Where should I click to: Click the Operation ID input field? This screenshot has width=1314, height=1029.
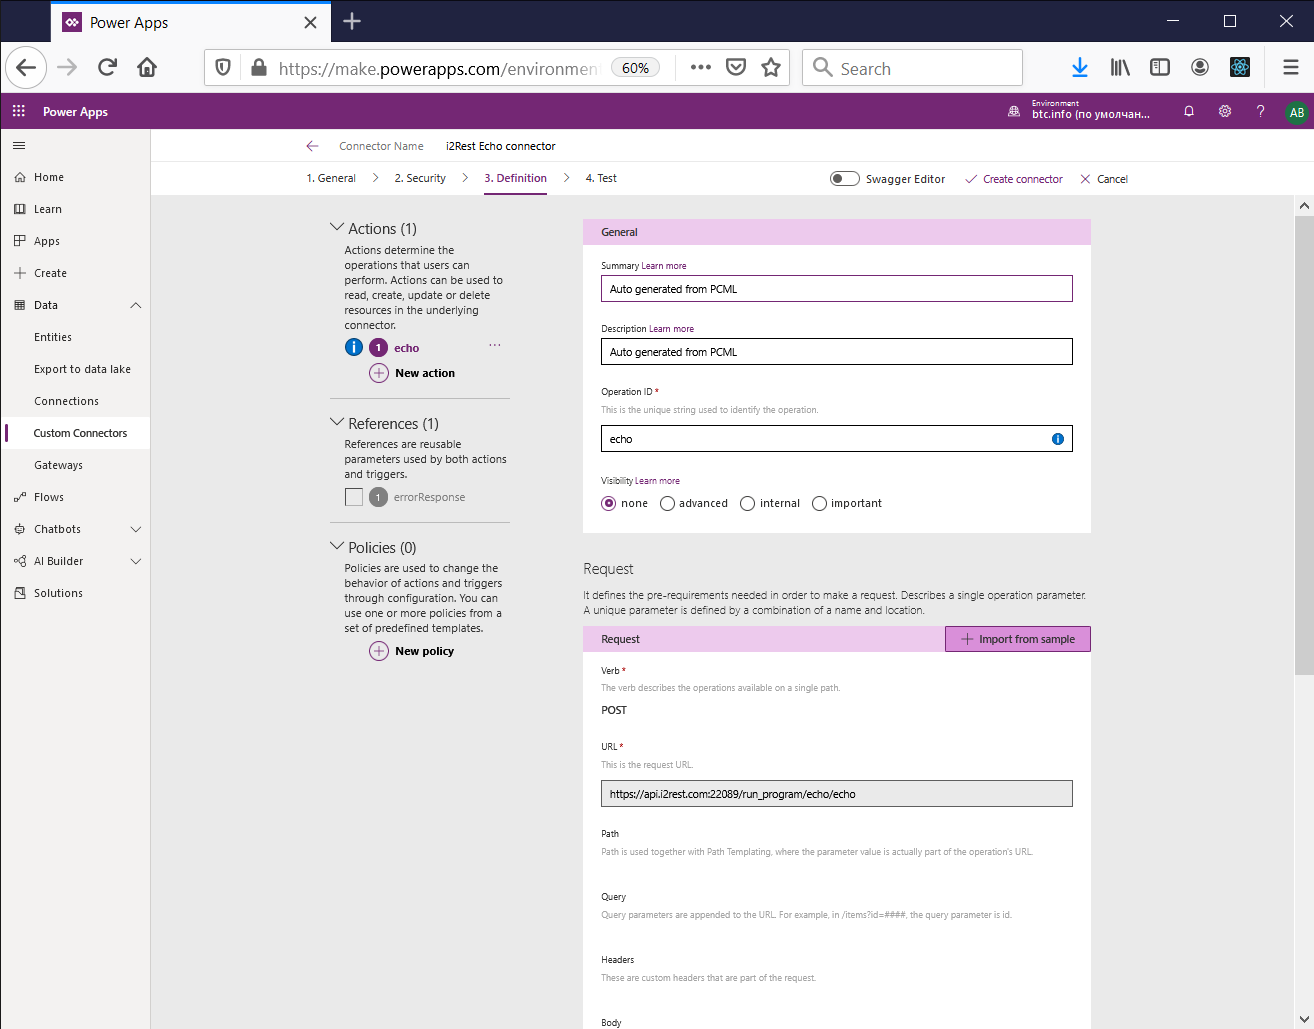pos(837,439)
